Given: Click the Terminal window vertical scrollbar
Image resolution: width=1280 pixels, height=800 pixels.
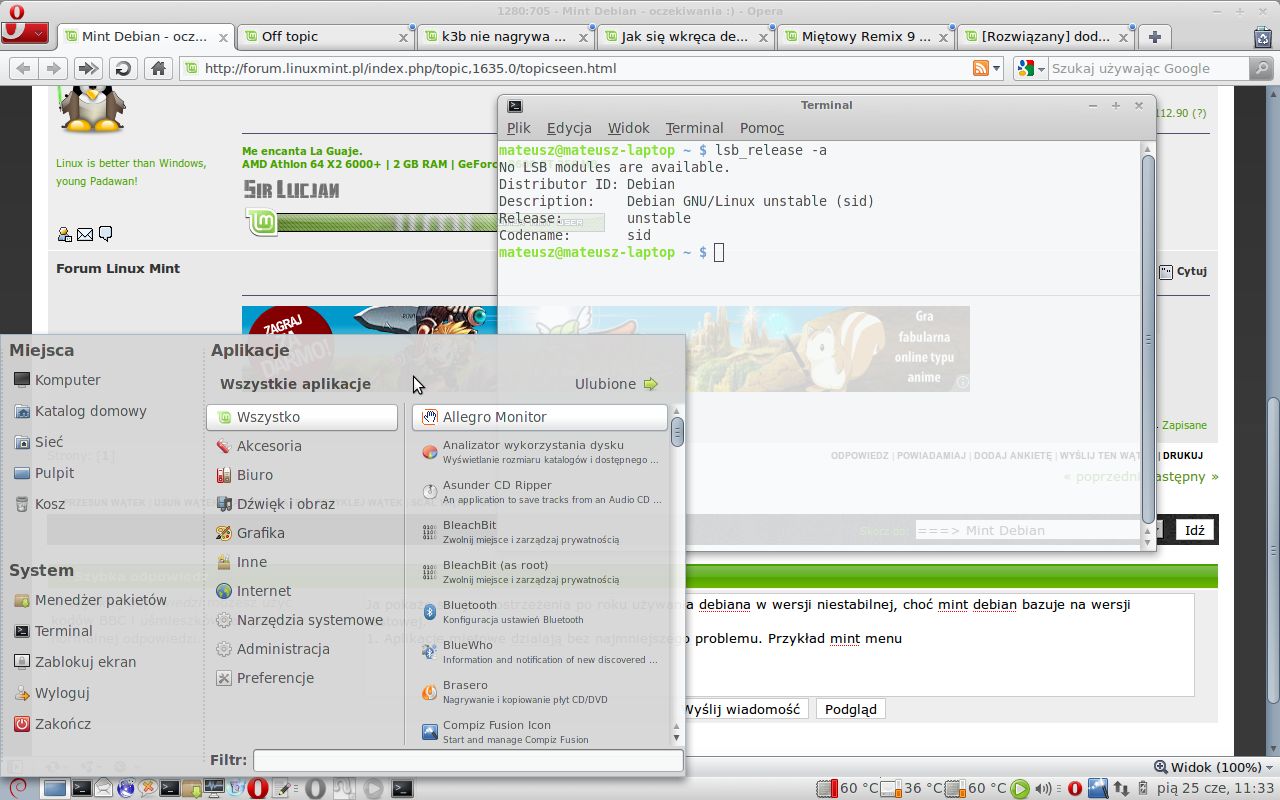Looking at the screenshot, I should 1149,340.
